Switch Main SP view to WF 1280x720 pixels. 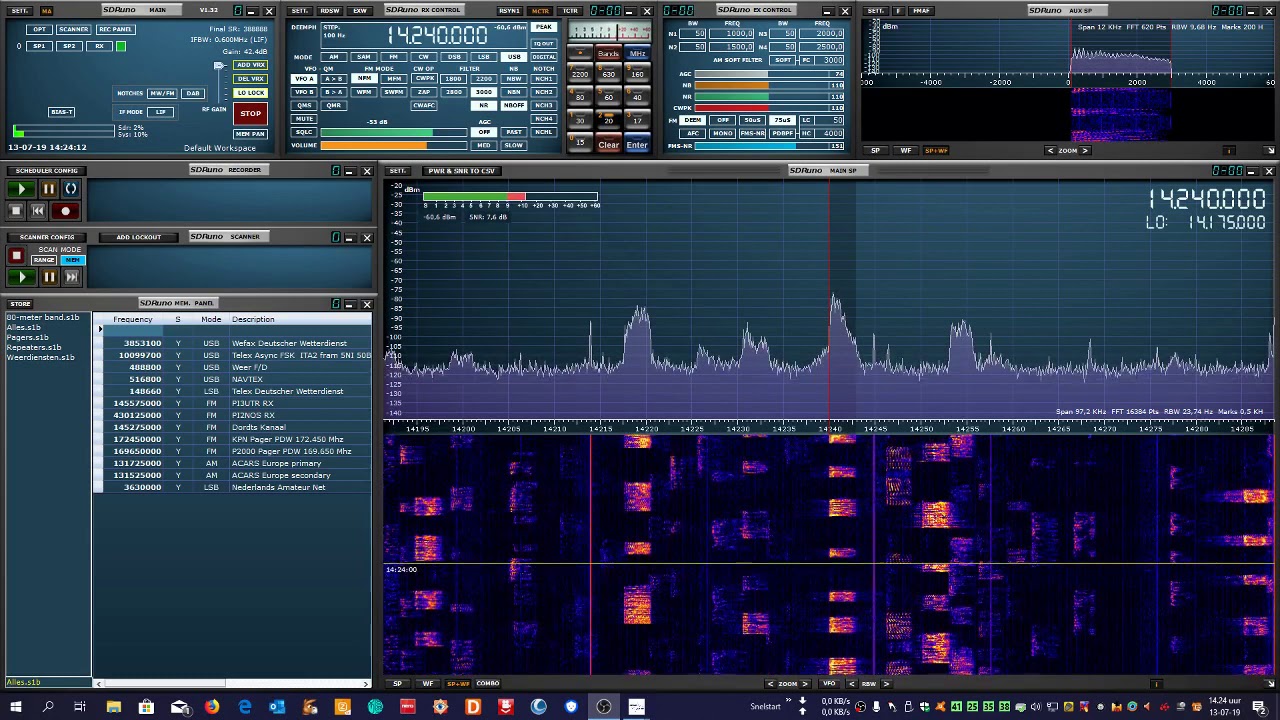click(x=427, y=684)
